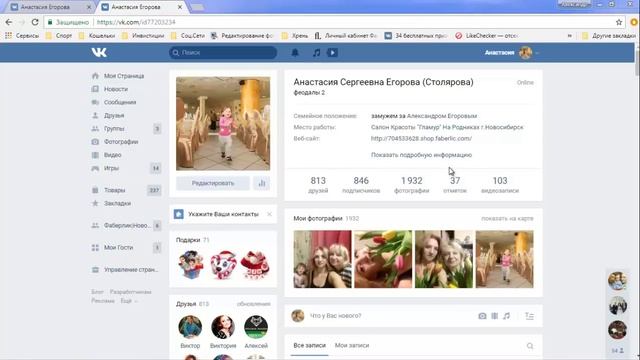Open the first photo thumbnail in Мои фотографии

tap(322, 259)
